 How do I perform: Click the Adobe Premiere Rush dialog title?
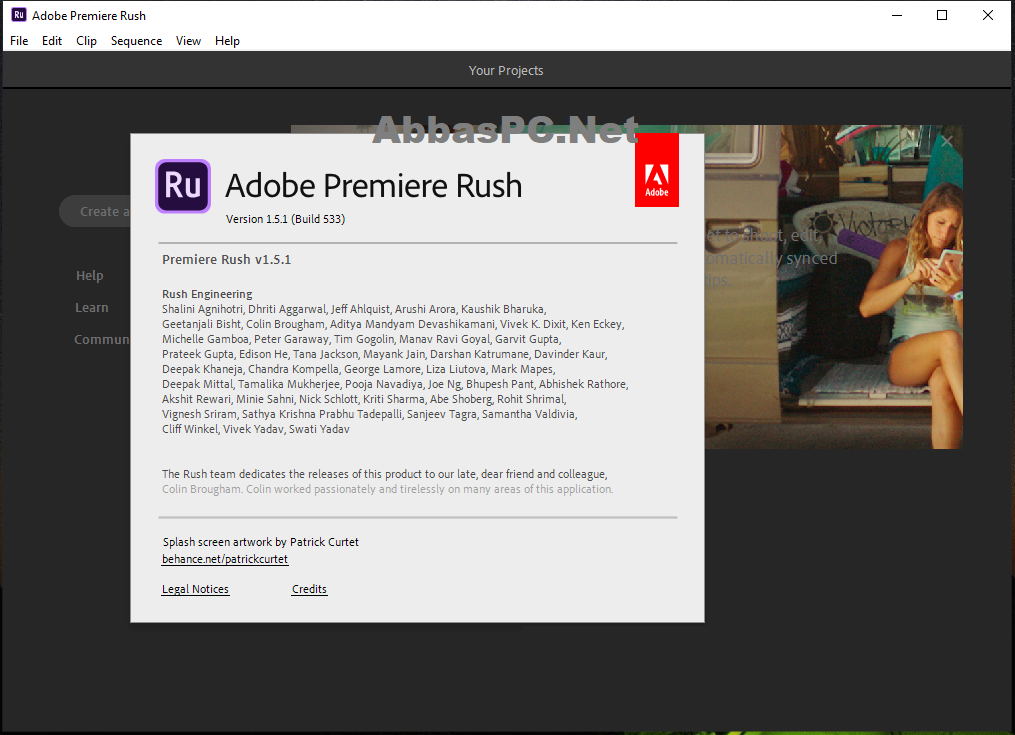(374, 186)
